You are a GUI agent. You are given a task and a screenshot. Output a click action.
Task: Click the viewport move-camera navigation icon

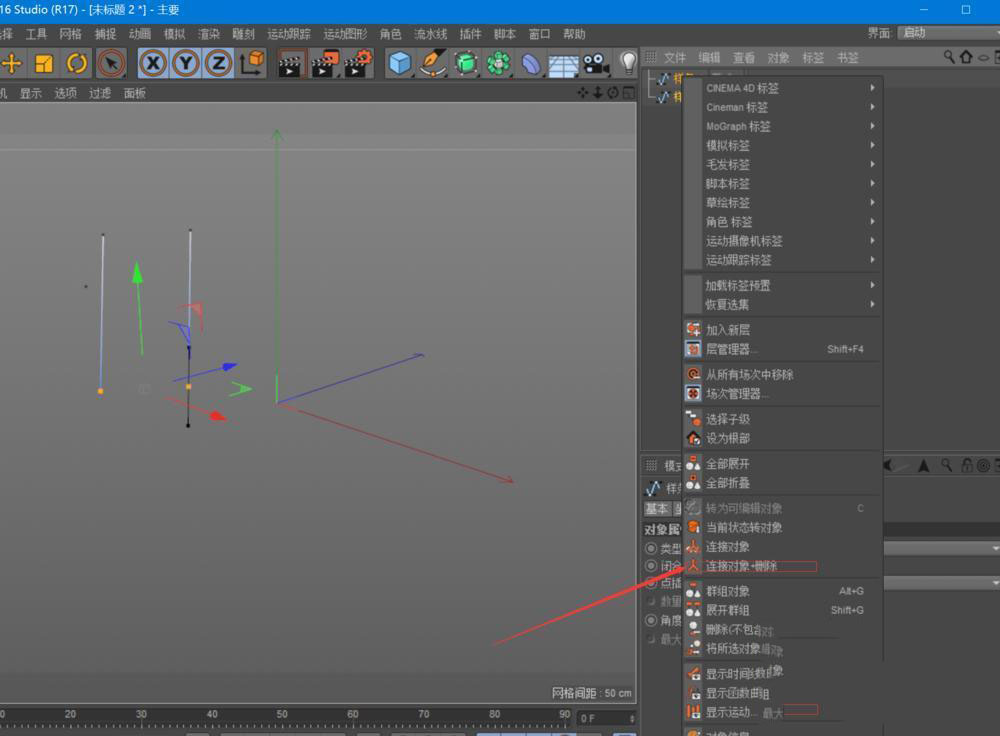583,93
